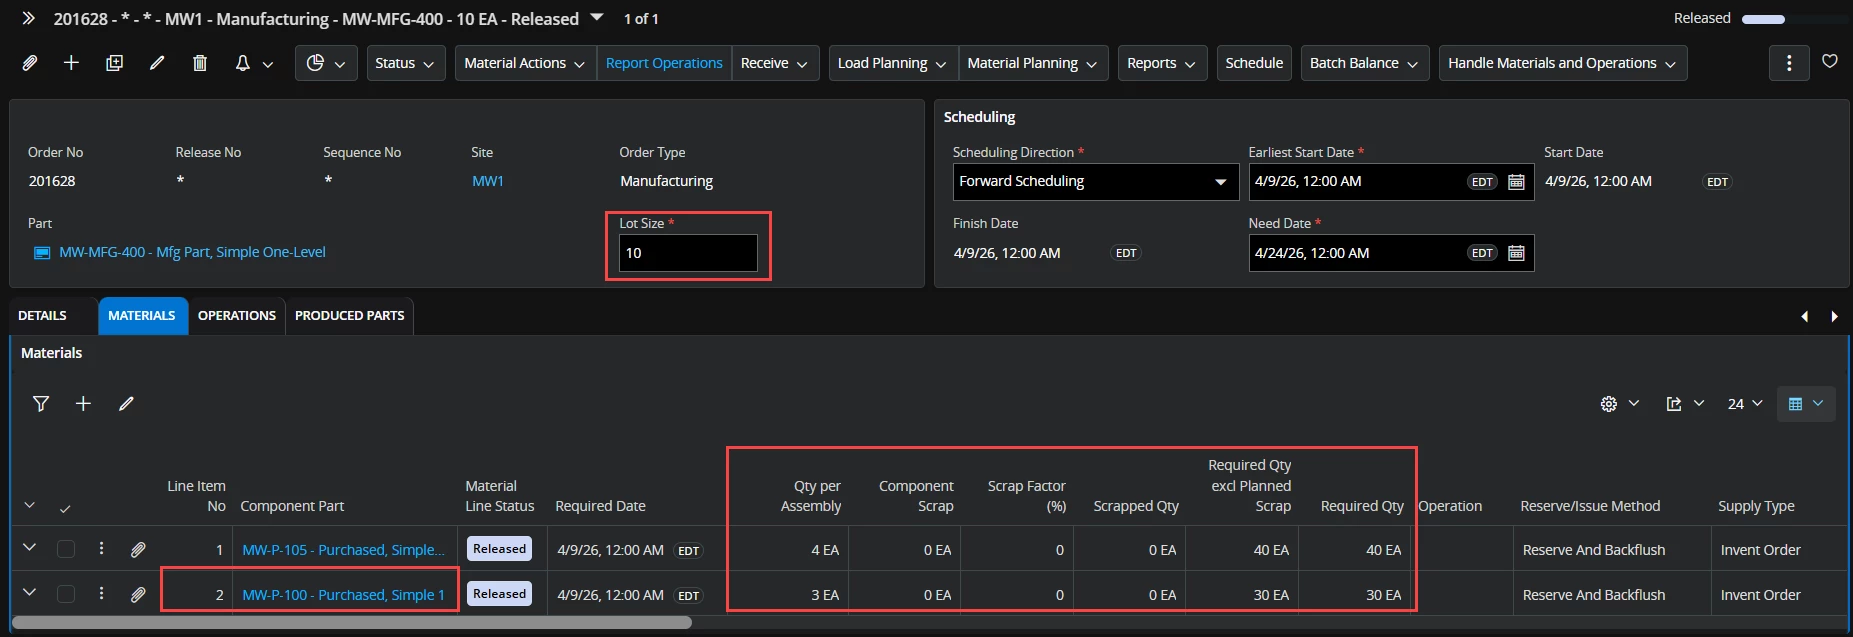Screen dimensions: 1853x637
Task: Expand the Material Actions dropdown
Action: [524, 63]
